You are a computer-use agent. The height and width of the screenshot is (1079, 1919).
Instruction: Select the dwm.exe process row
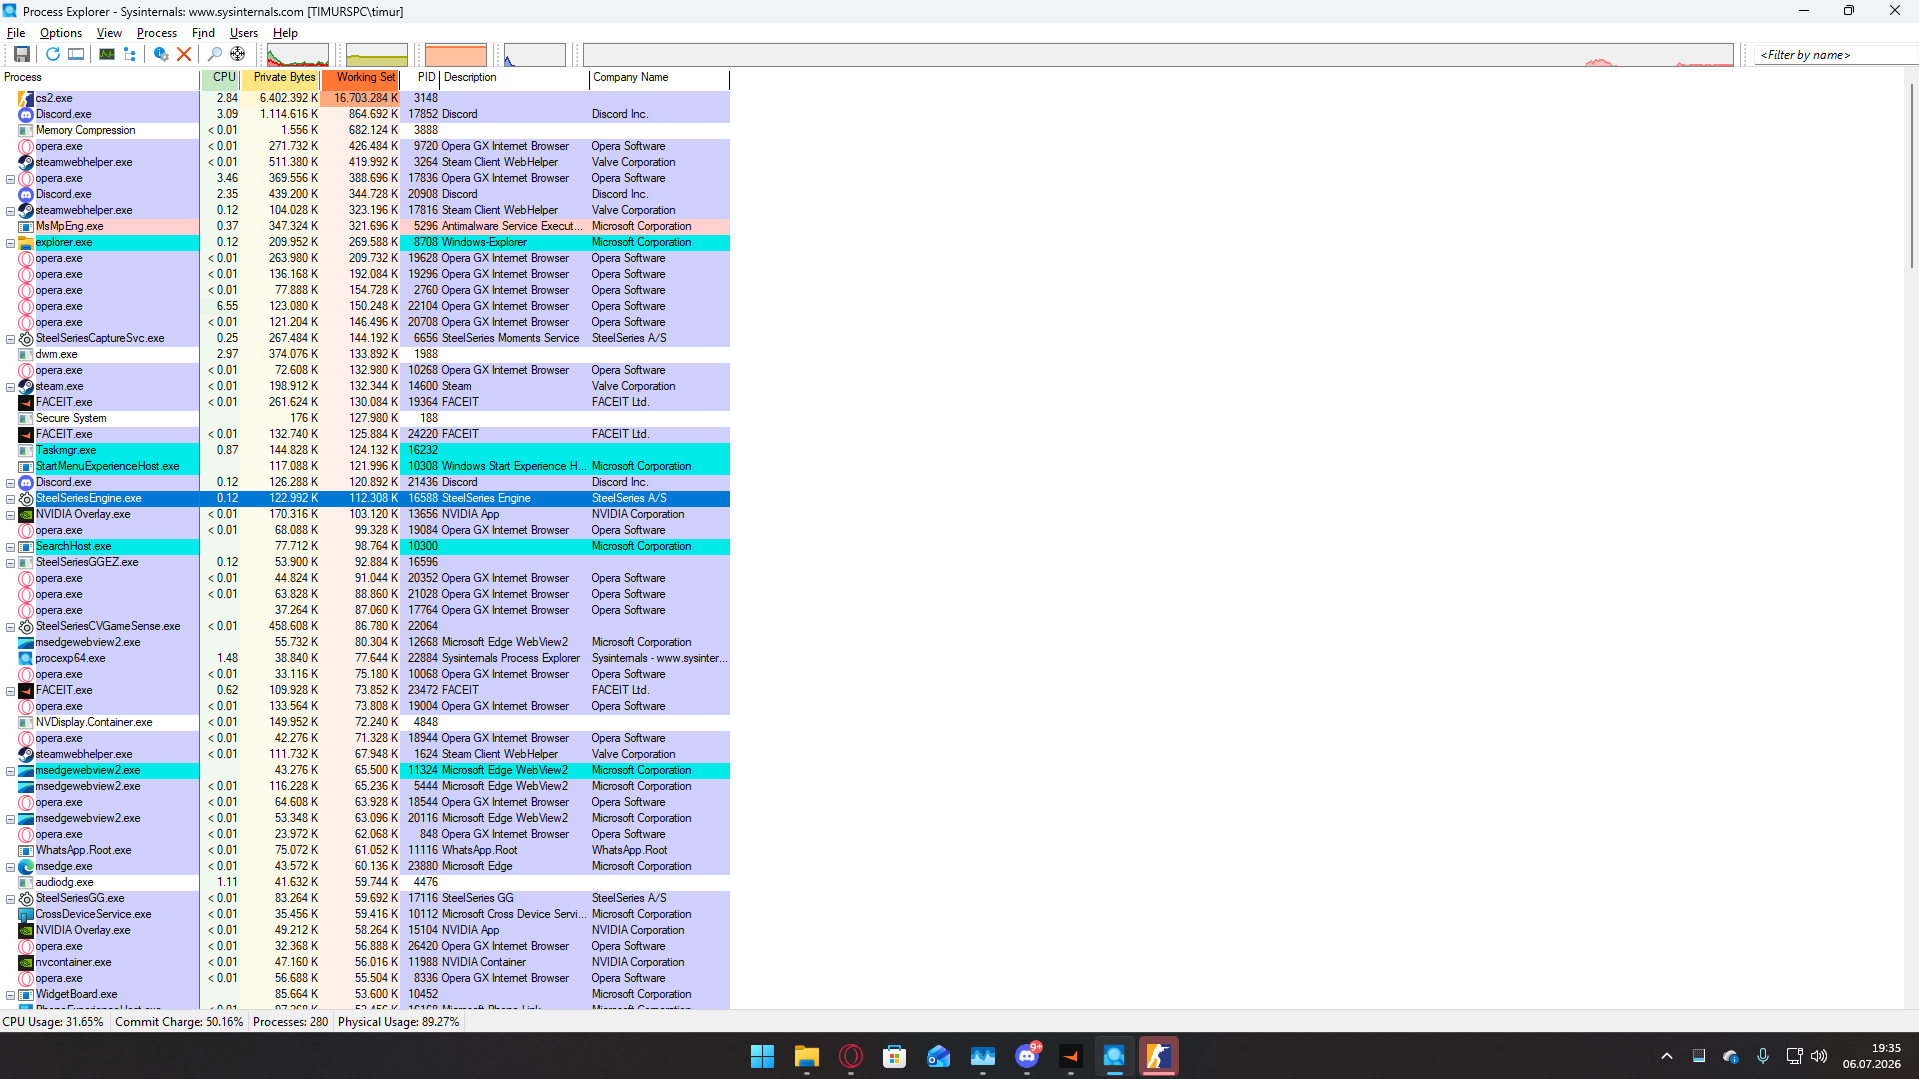[365, 354]
